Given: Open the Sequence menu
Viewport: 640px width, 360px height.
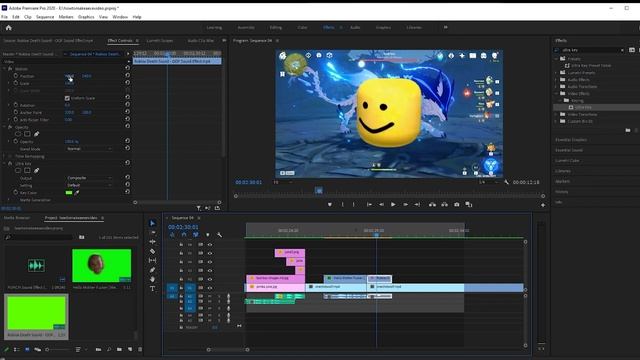Looking at the screenshot, I should pyautogui.click(x=45, y=17).
